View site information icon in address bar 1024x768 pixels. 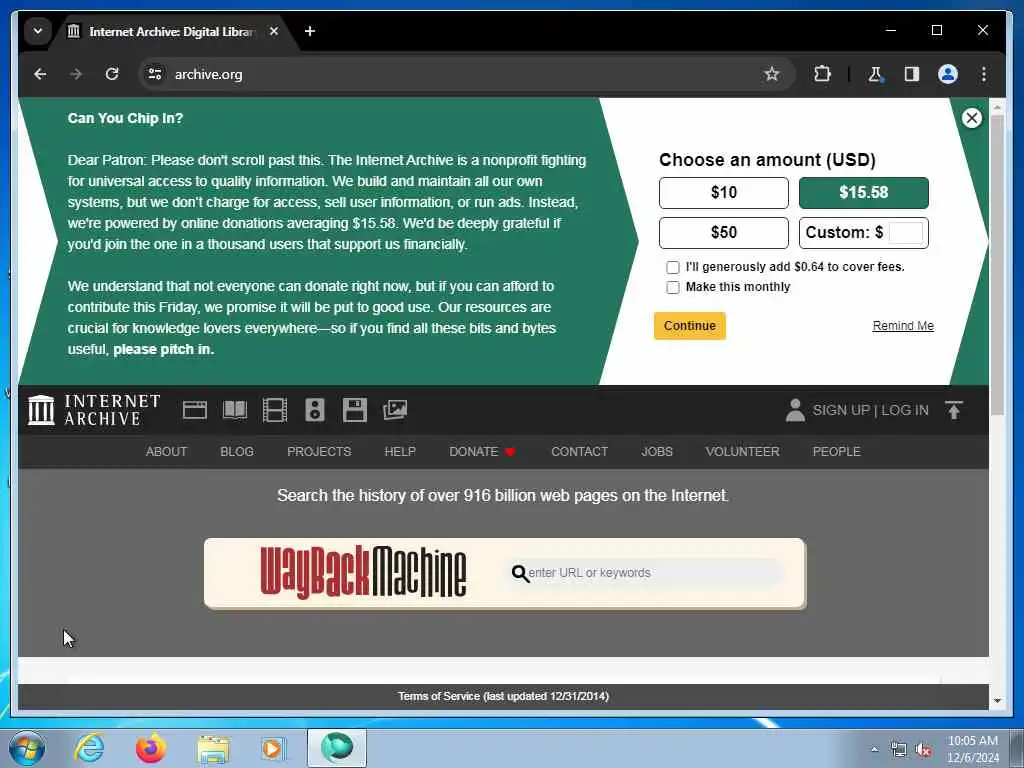[155, 74]
